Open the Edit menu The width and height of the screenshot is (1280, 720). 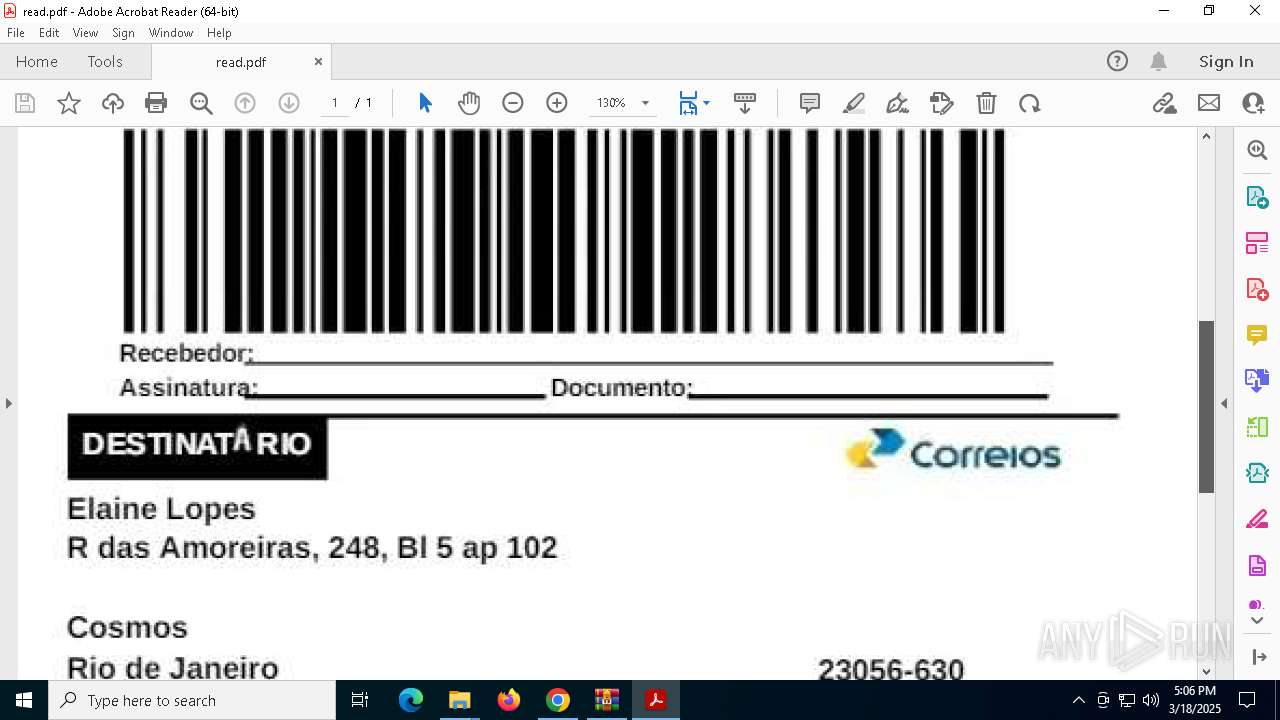tap(49, 33)
